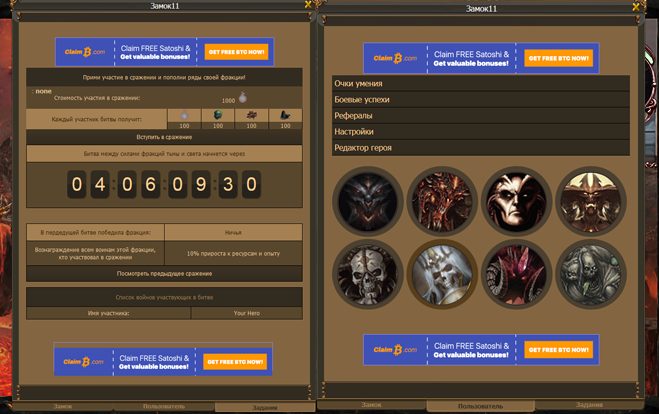Pick the third hero portrait in the top row
659x414 pixels.
(x=516, y=200)
